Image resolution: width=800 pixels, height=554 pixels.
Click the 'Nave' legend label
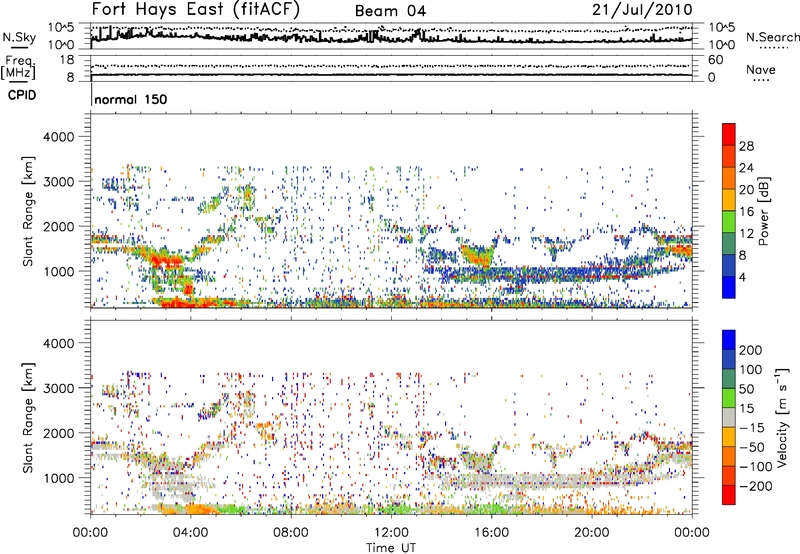coord(760,69)
